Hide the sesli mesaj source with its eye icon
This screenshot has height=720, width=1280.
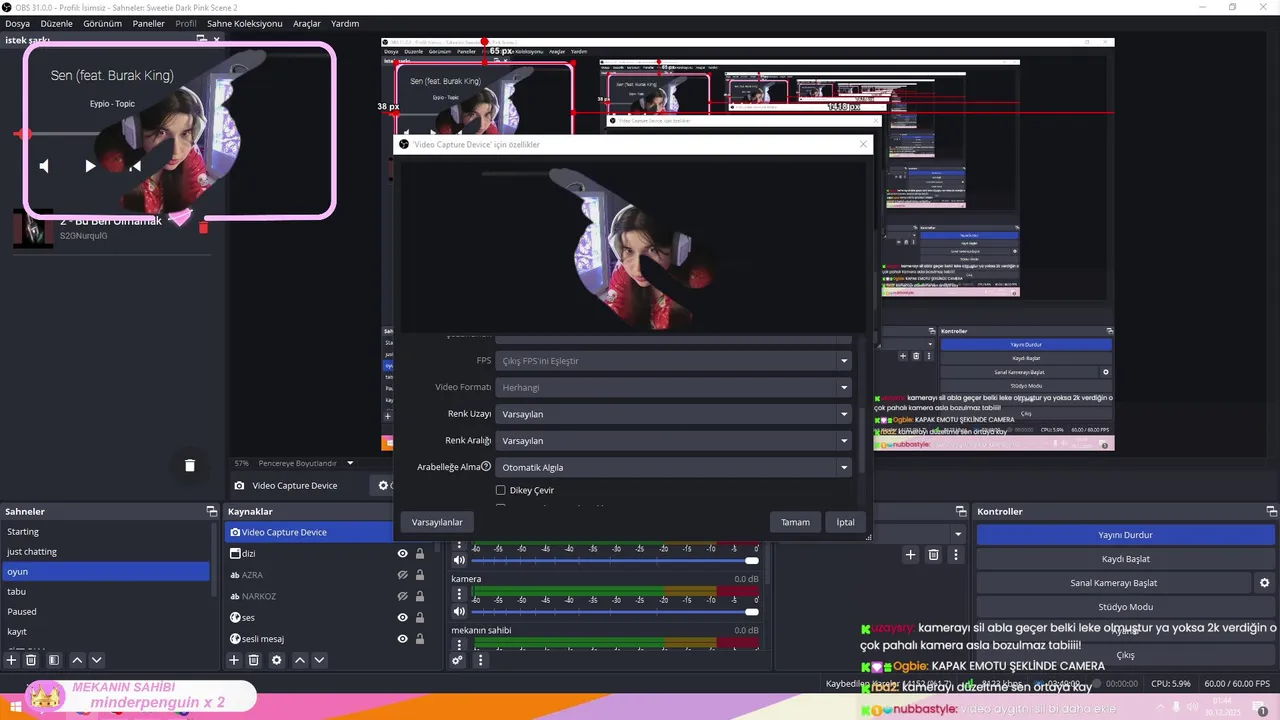pos(403,639)
